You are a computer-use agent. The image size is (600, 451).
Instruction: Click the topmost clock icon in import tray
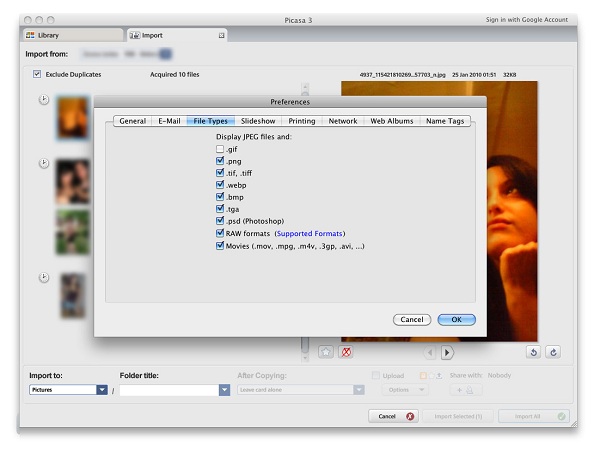44,100
